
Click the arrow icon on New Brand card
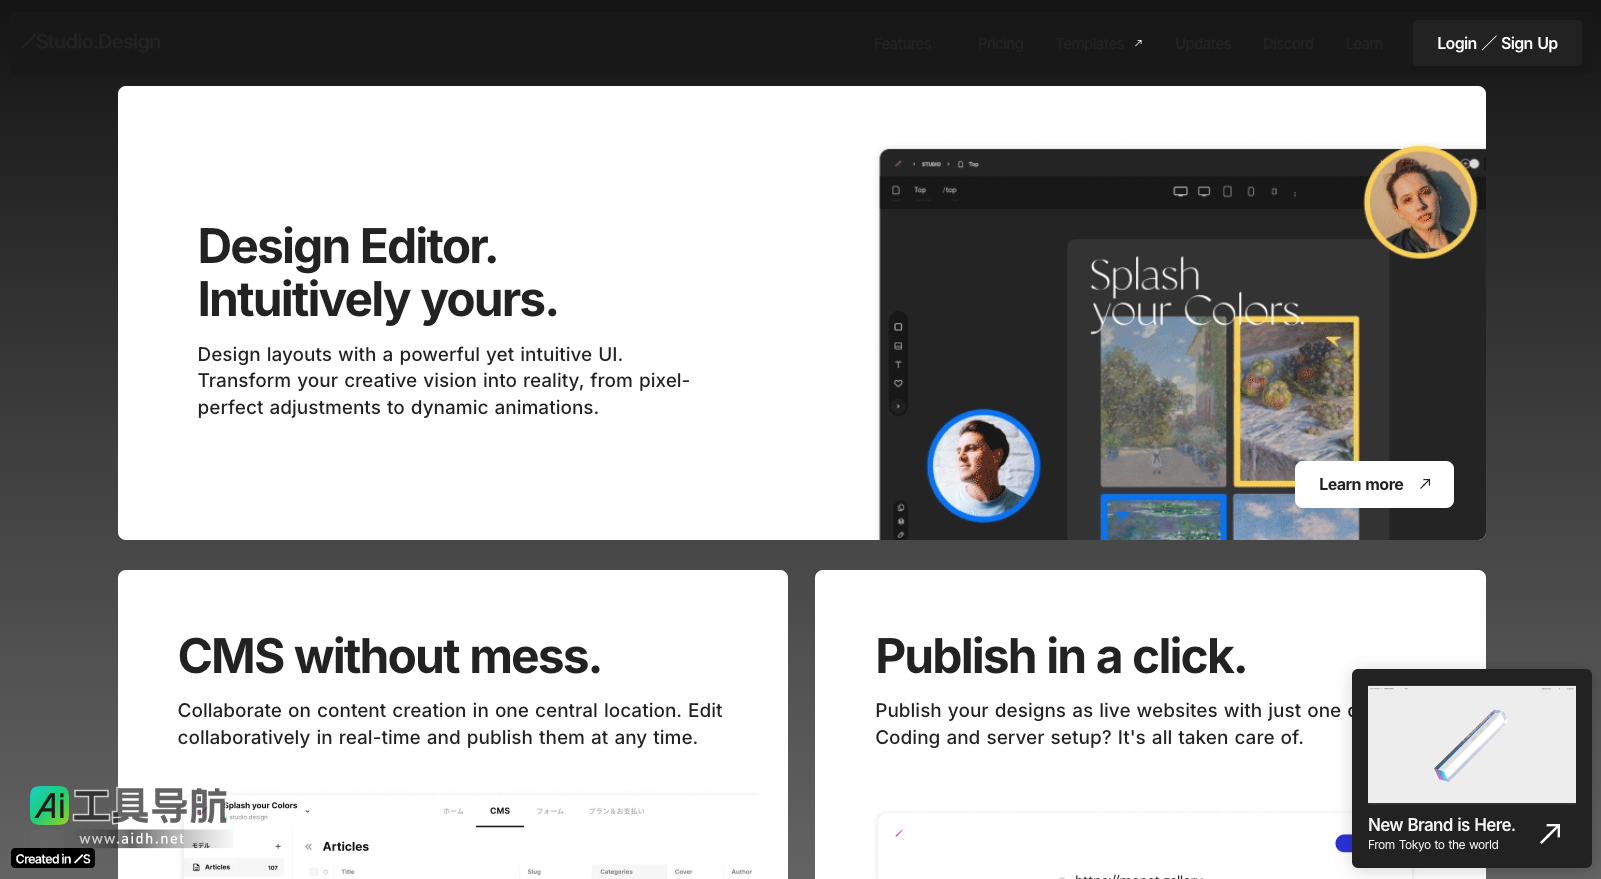(1550, 833)
